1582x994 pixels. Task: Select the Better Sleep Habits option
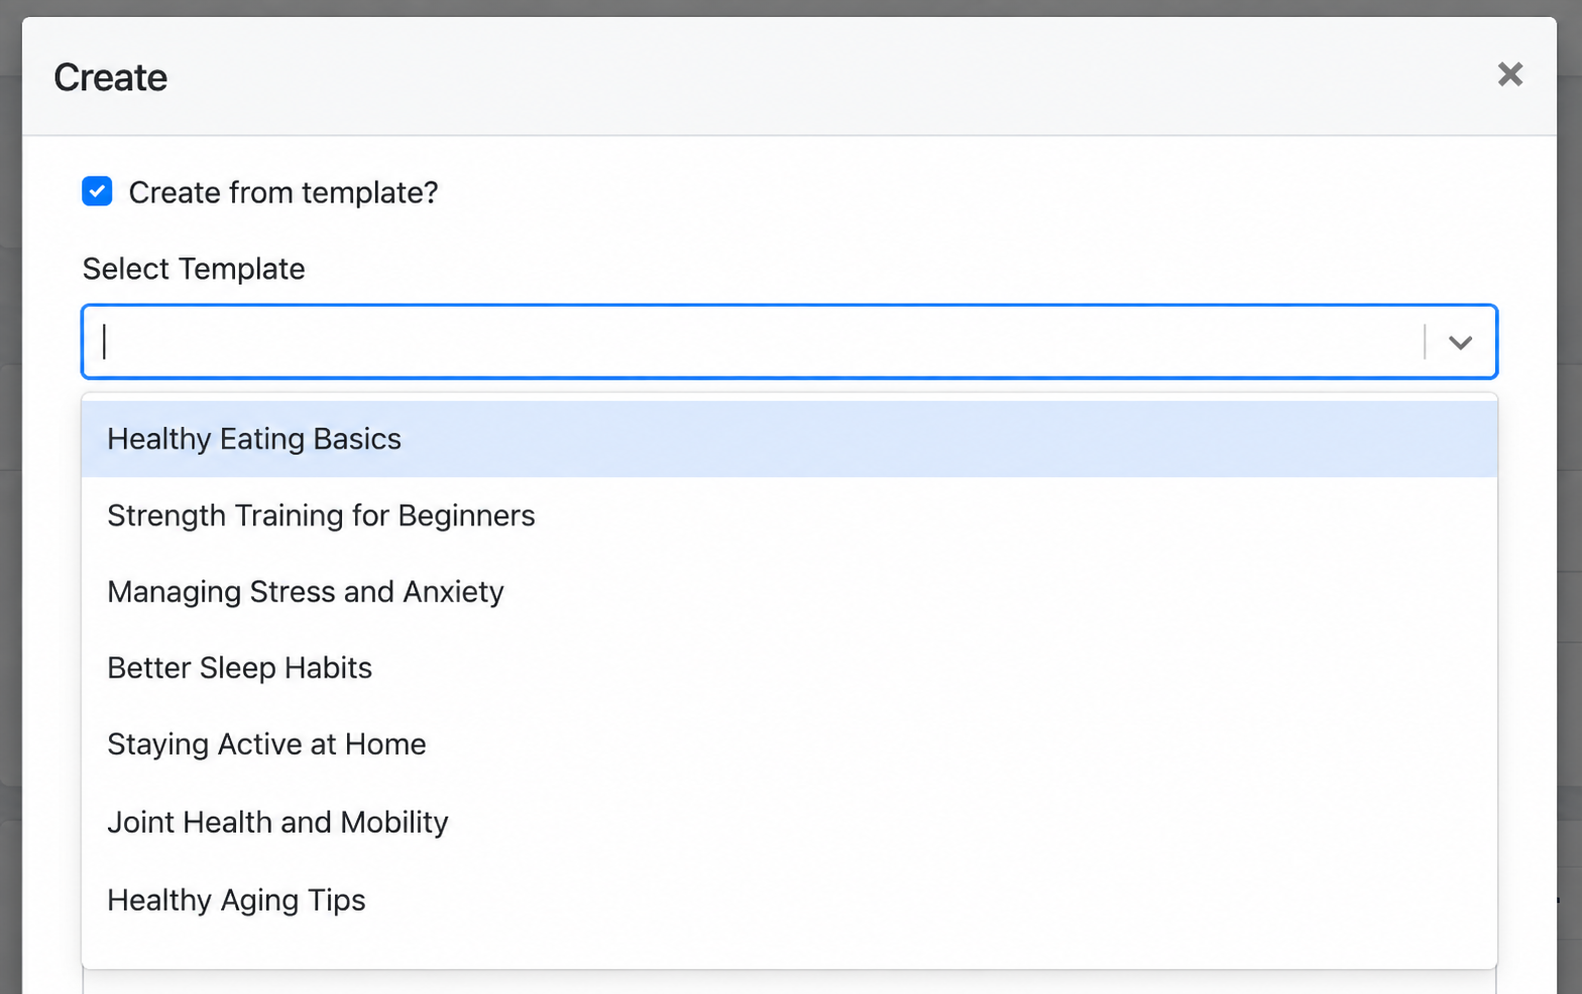pos(789,668)
